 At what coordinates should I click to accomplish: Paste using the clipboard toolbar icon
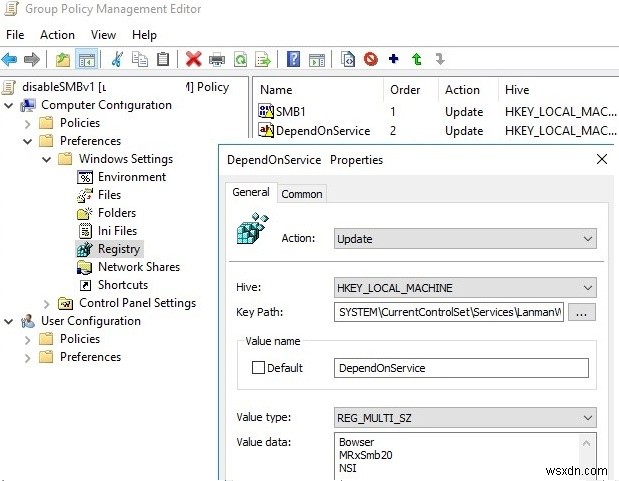(x=163, y=59)
